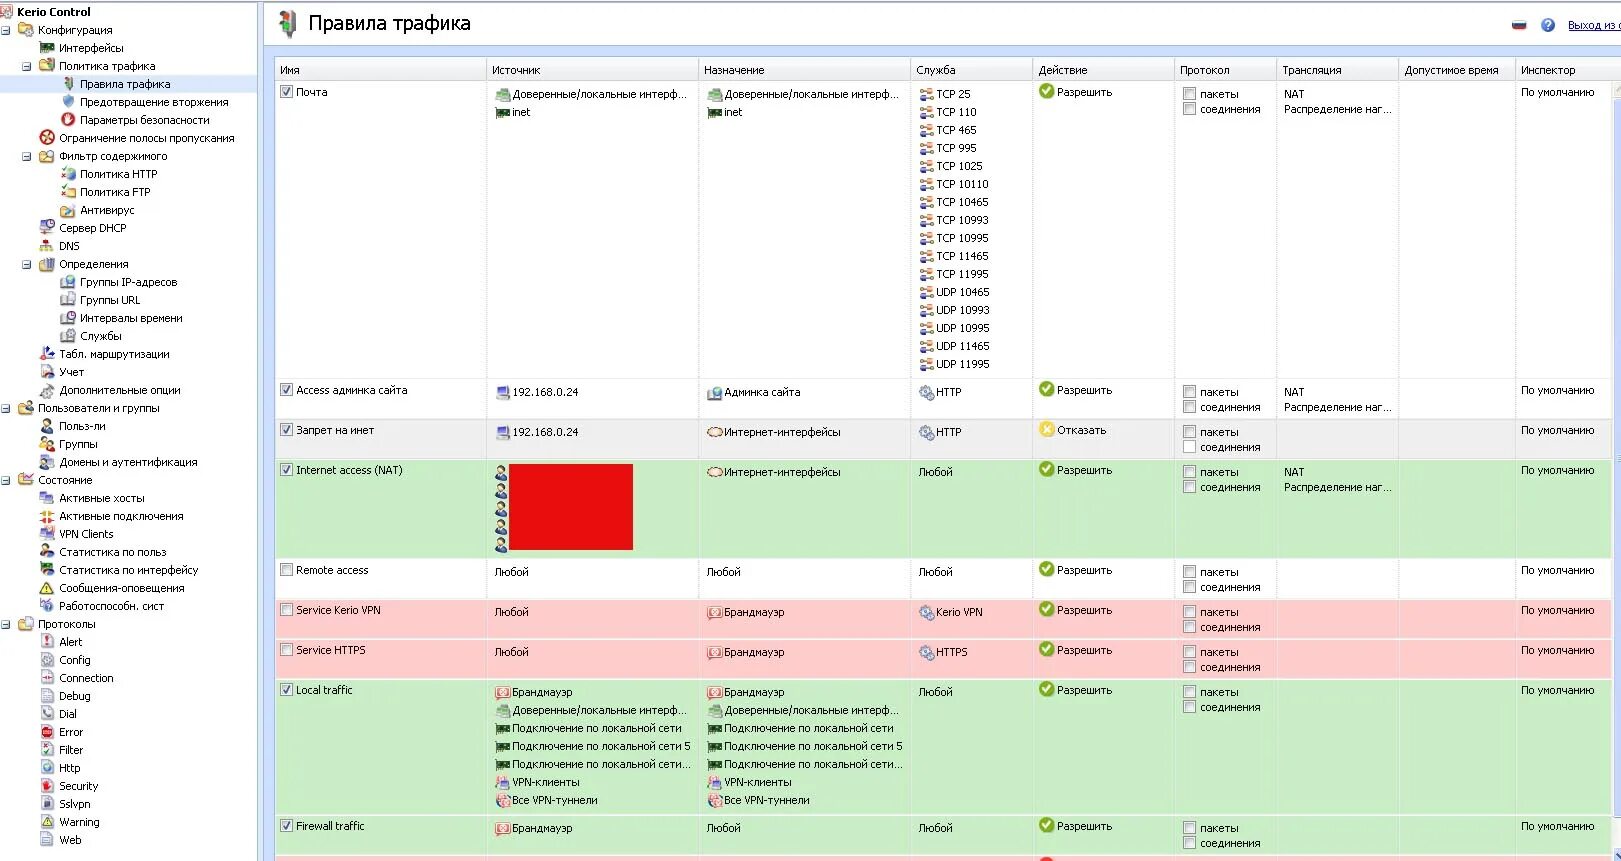
Task: Enable the Service HTTPS rule checkbox
Action: point(287,650)
